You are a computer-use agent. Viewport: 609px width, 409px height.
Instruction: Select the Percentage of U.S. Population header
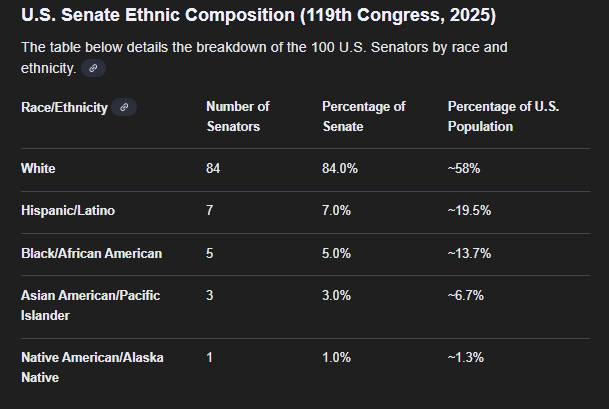(x=495, y=117)
